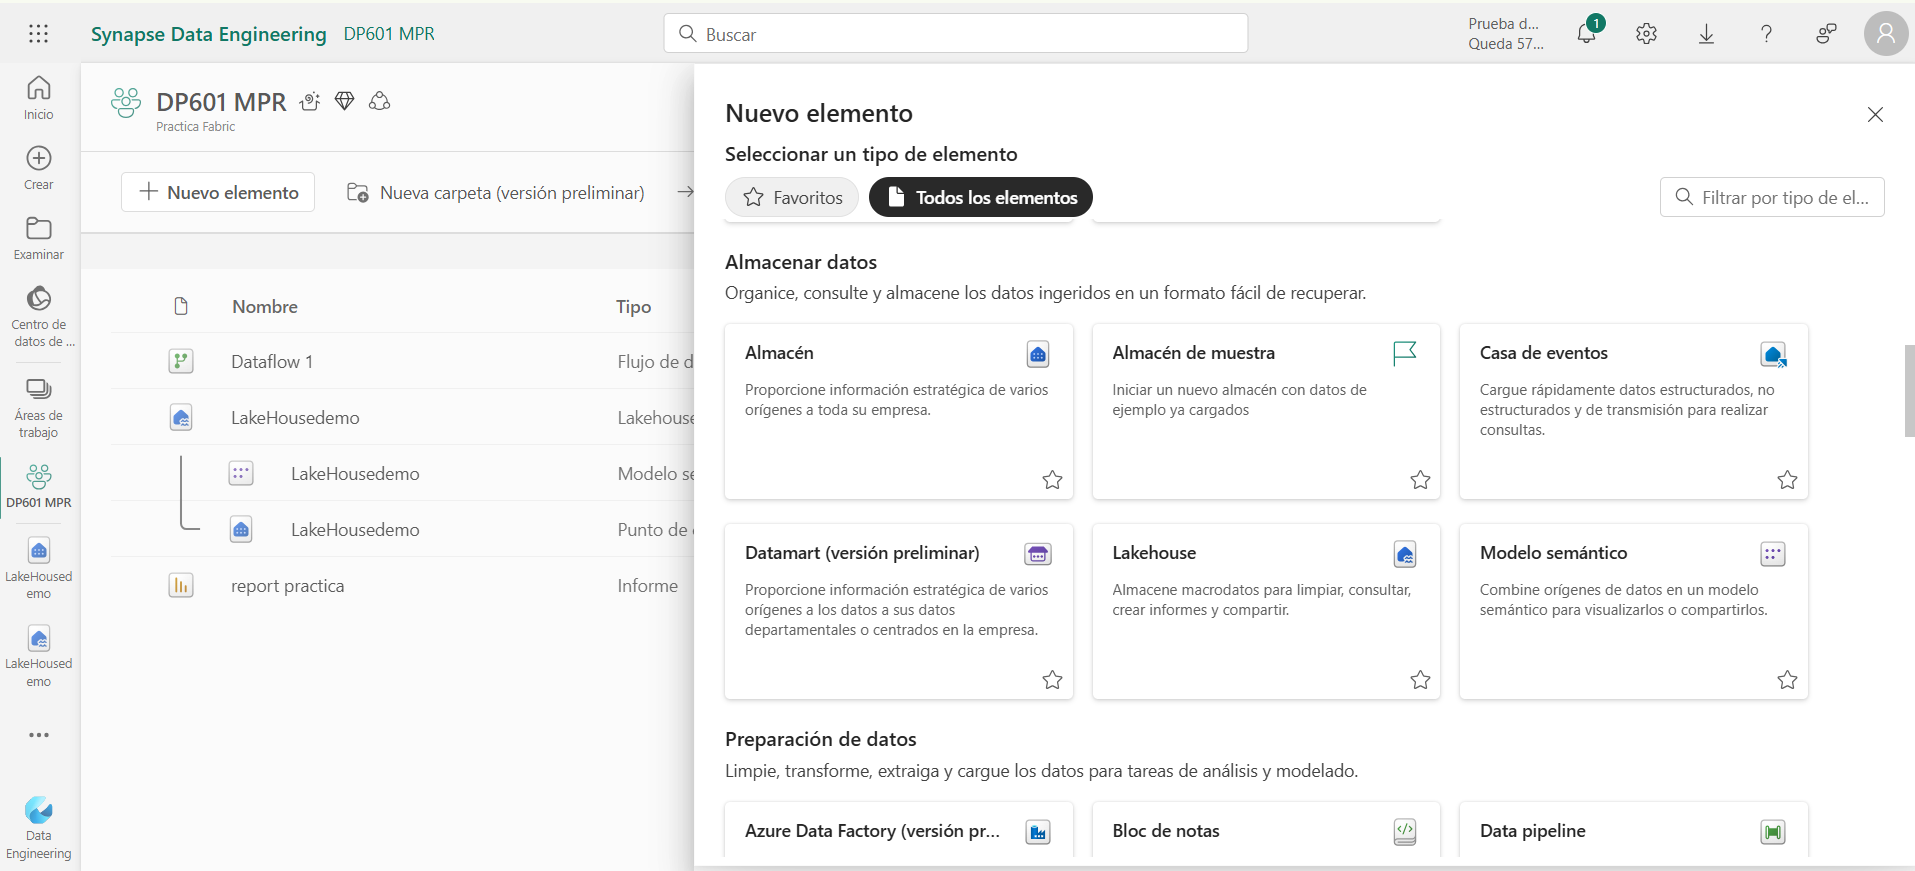The height and width of the screenshot is (871, 1915).
Task: Click the Synapse Data Engineering title
Action: coord(208,34)
